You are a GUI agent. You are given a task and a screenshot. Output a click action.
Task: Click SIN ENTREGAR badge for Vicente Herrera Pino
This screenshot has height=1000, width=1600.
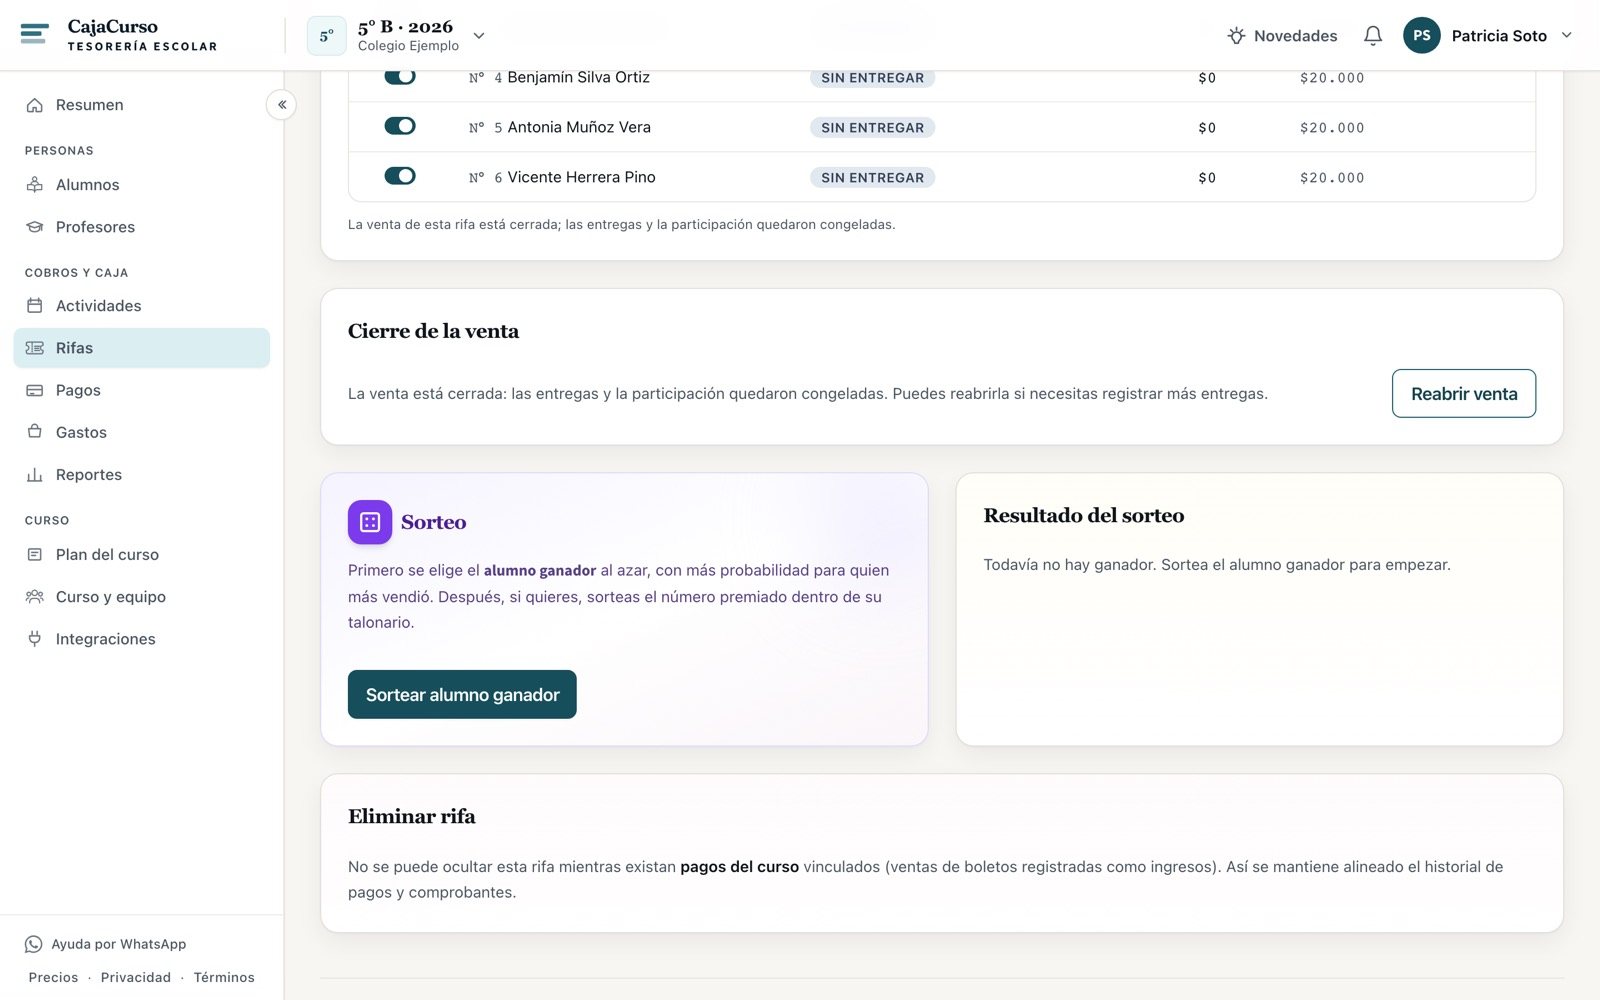[x=872, y=178]
